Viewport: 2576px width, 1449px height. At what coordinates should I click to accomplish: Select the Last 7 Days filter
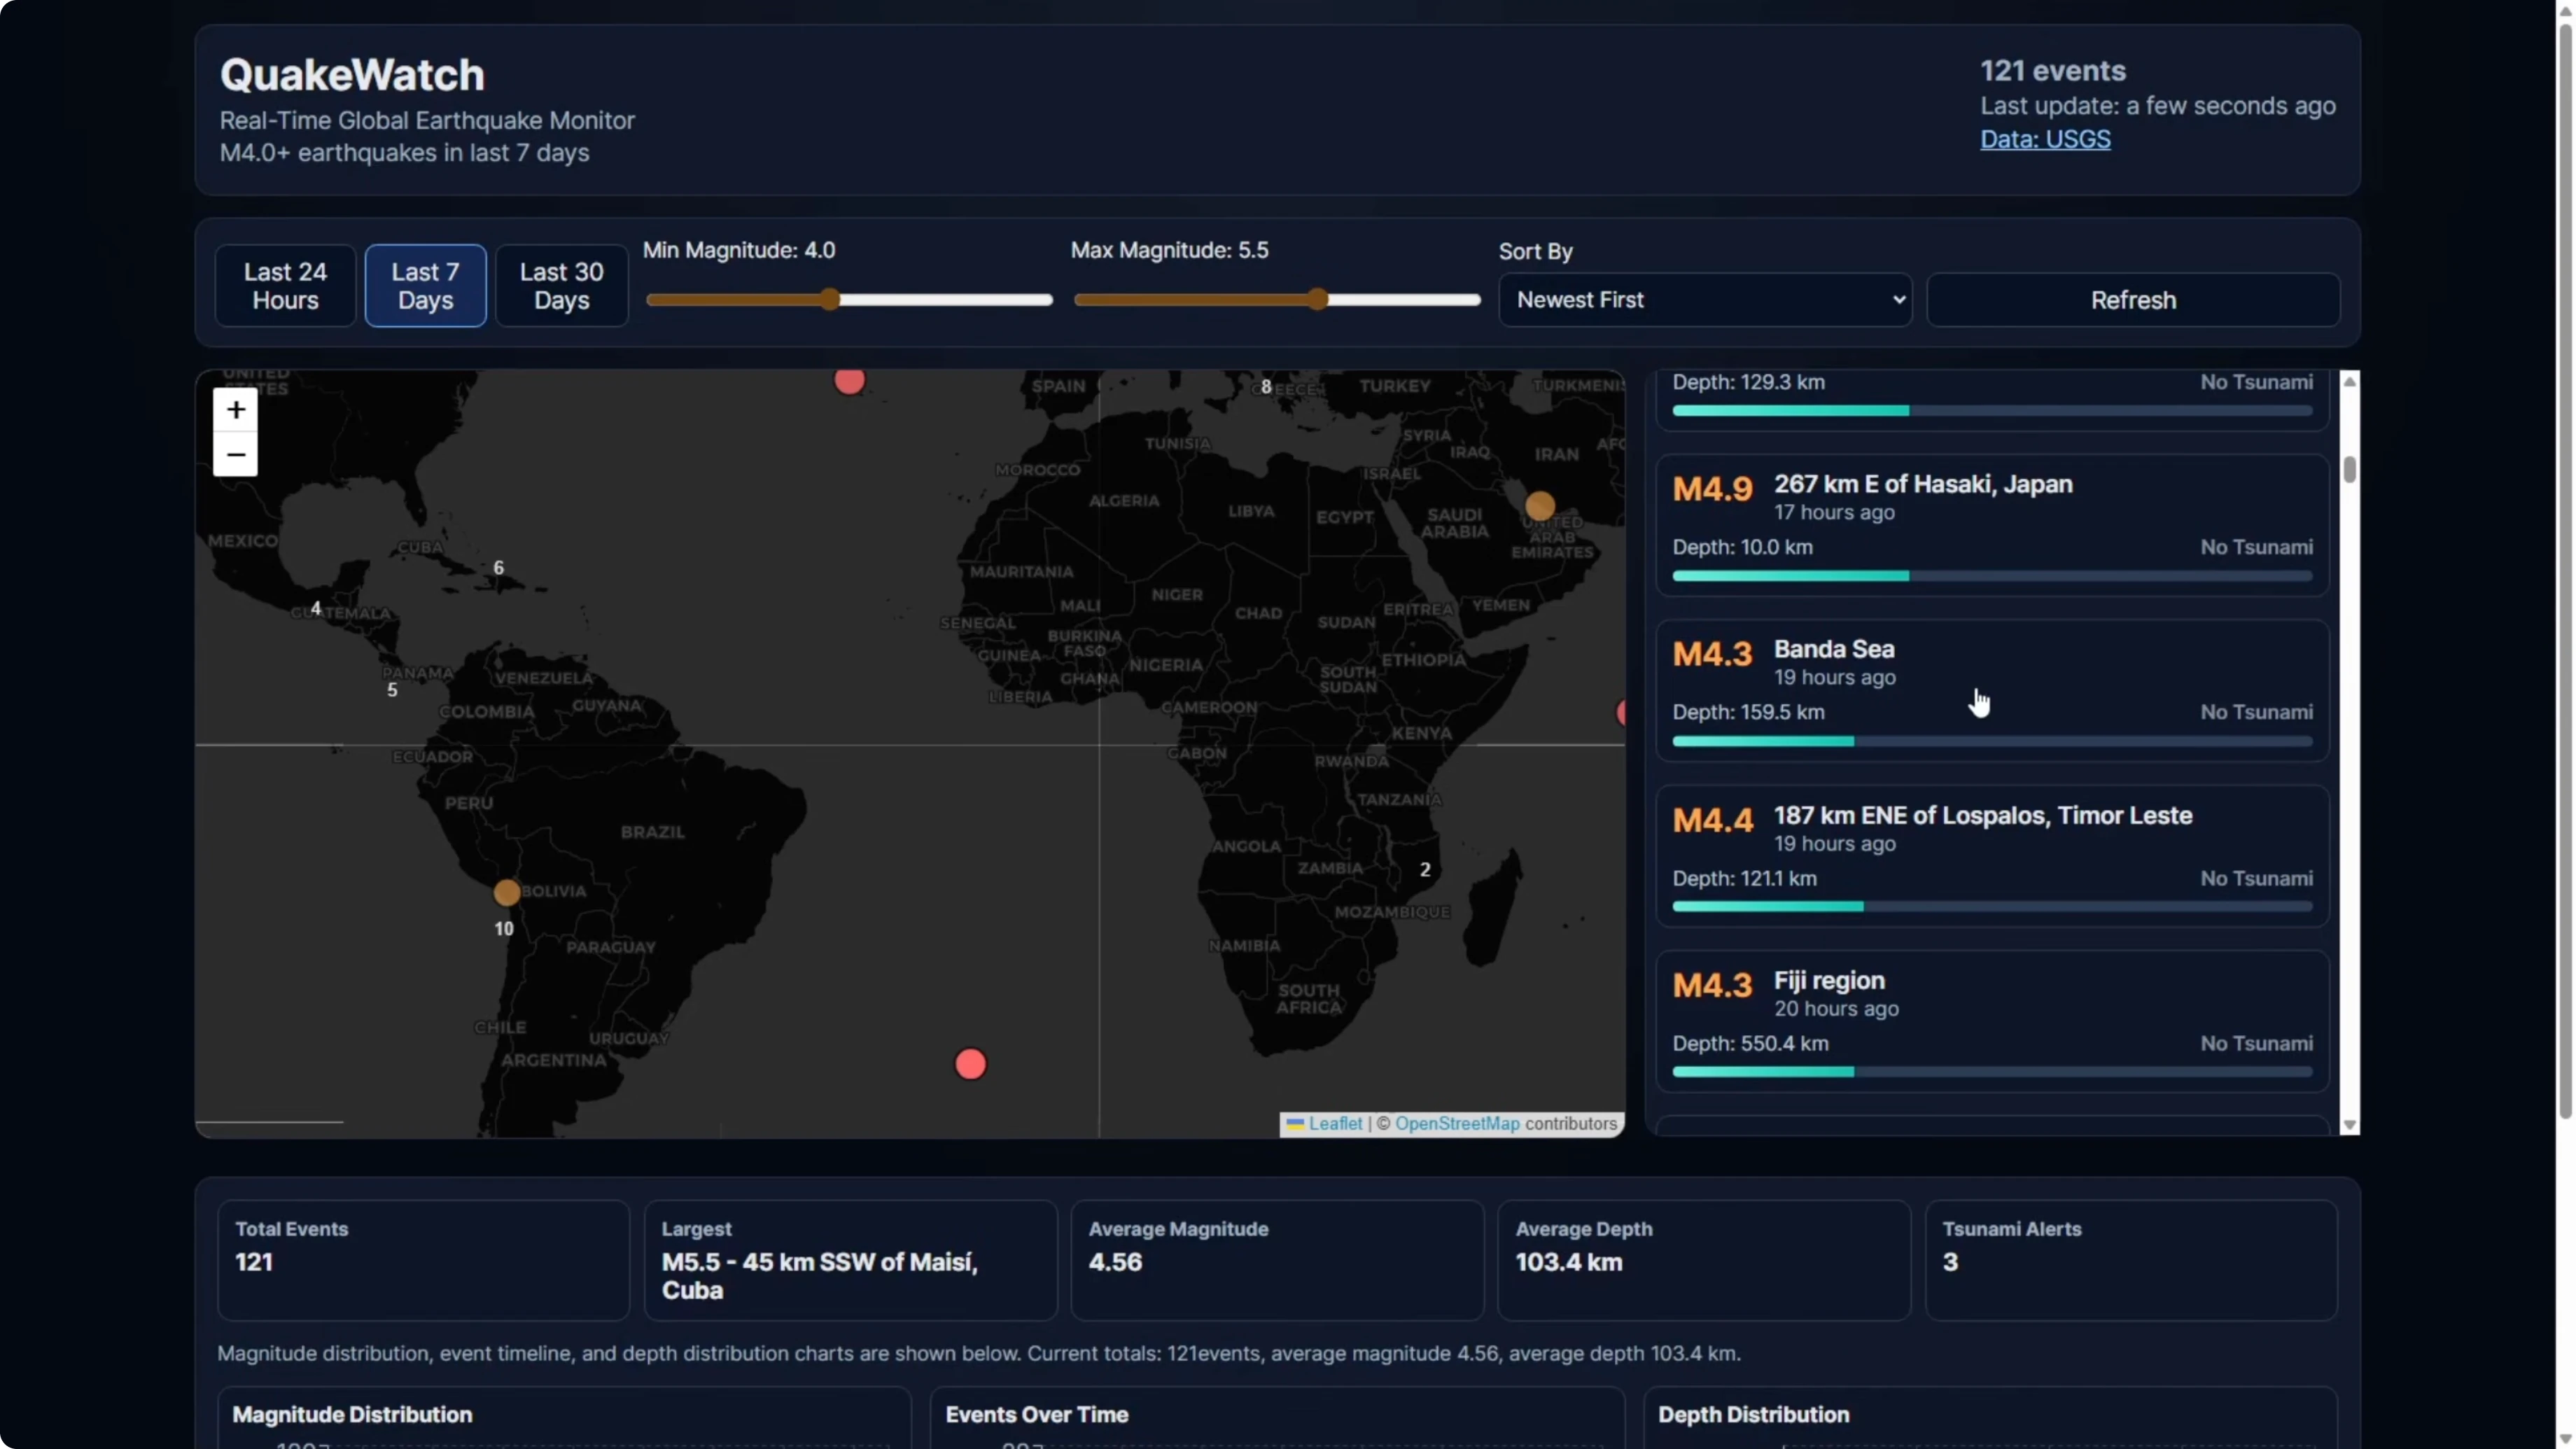tap(425, 286)
